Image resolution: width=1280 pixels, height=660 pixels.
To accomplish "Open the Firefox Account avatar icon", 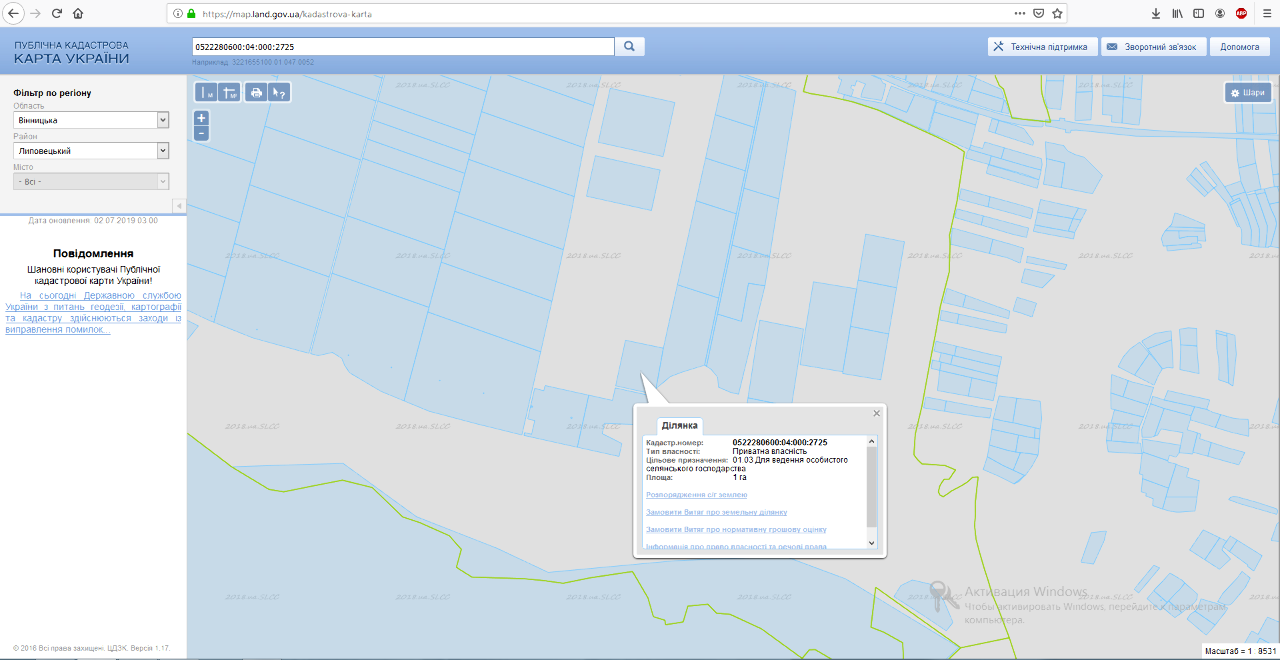I will [x=1220, y=14].
